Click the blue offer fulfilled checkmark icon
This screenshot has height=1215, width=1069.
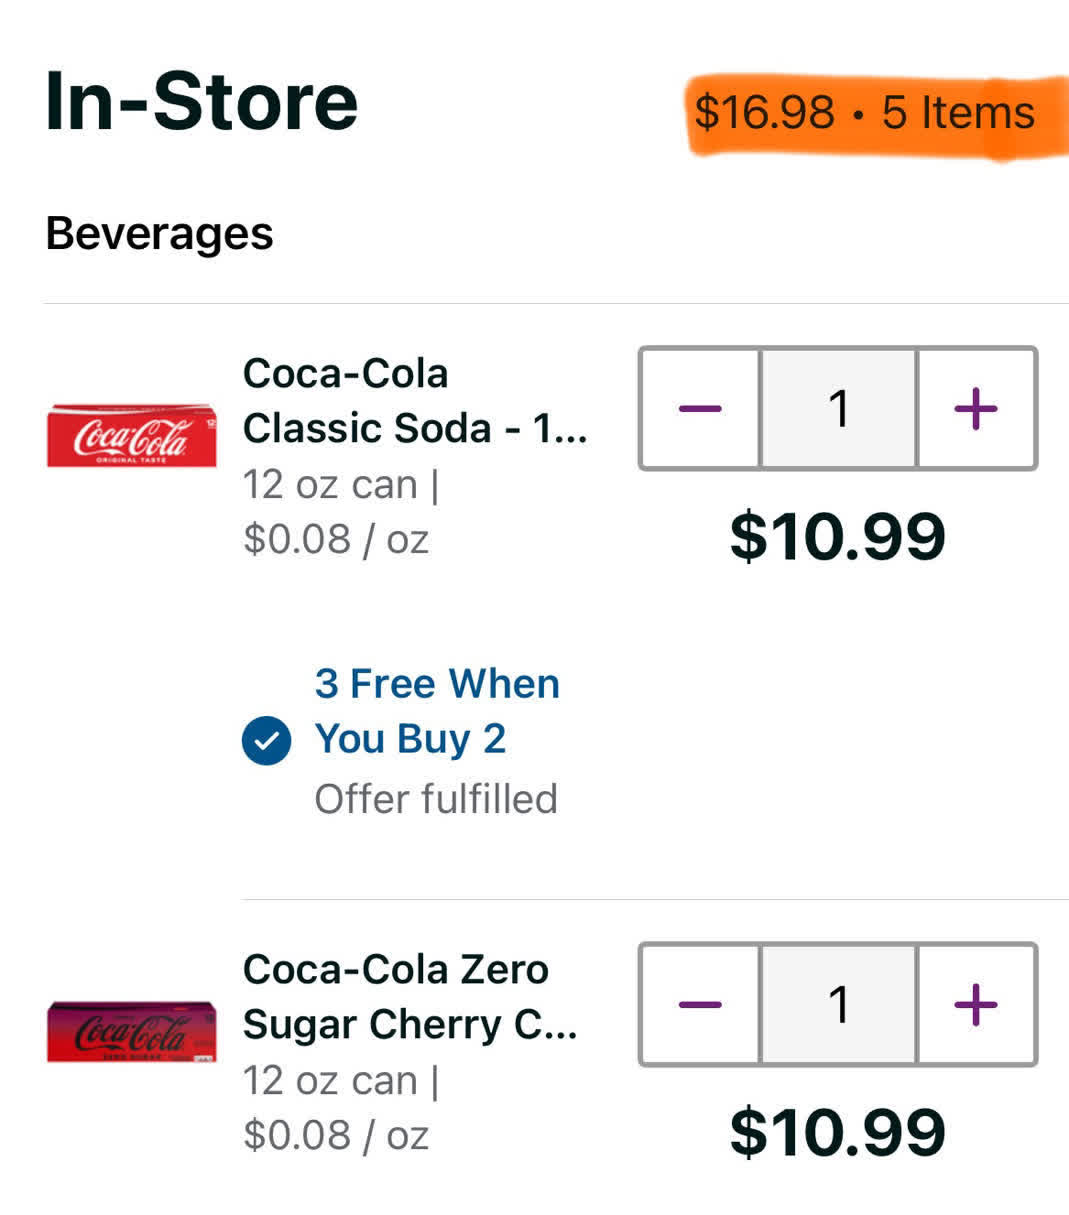coord(267,741)
